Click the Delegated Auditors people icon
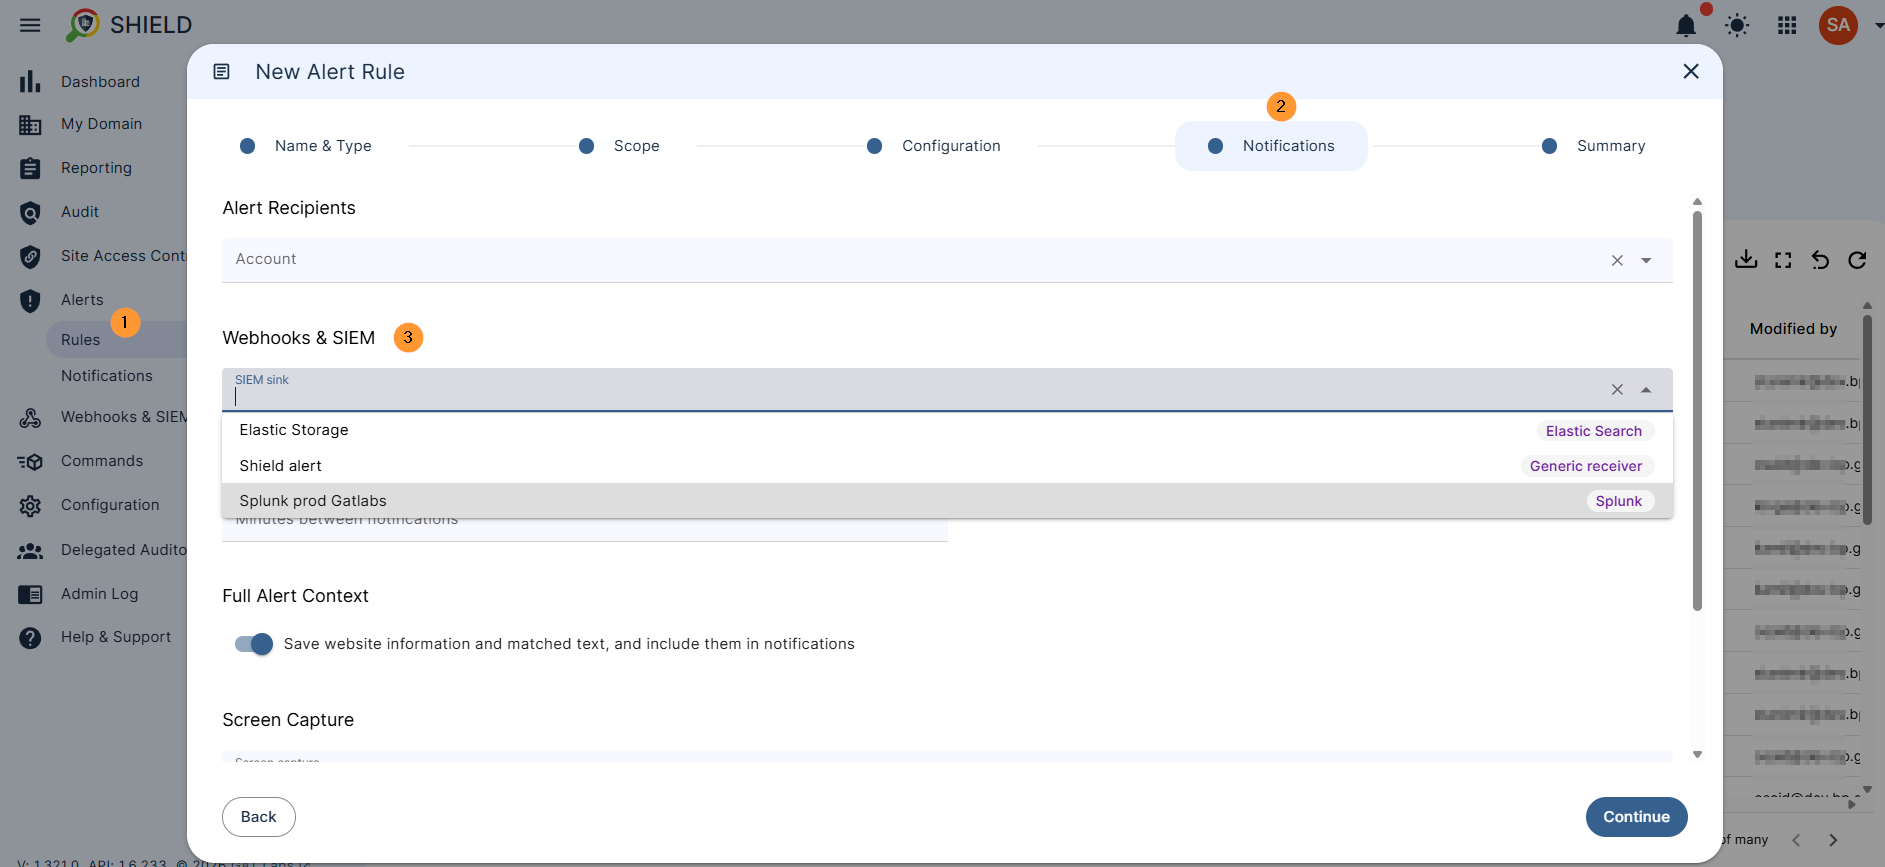This screenshot has height=867, width=1885. pos(30,551)
